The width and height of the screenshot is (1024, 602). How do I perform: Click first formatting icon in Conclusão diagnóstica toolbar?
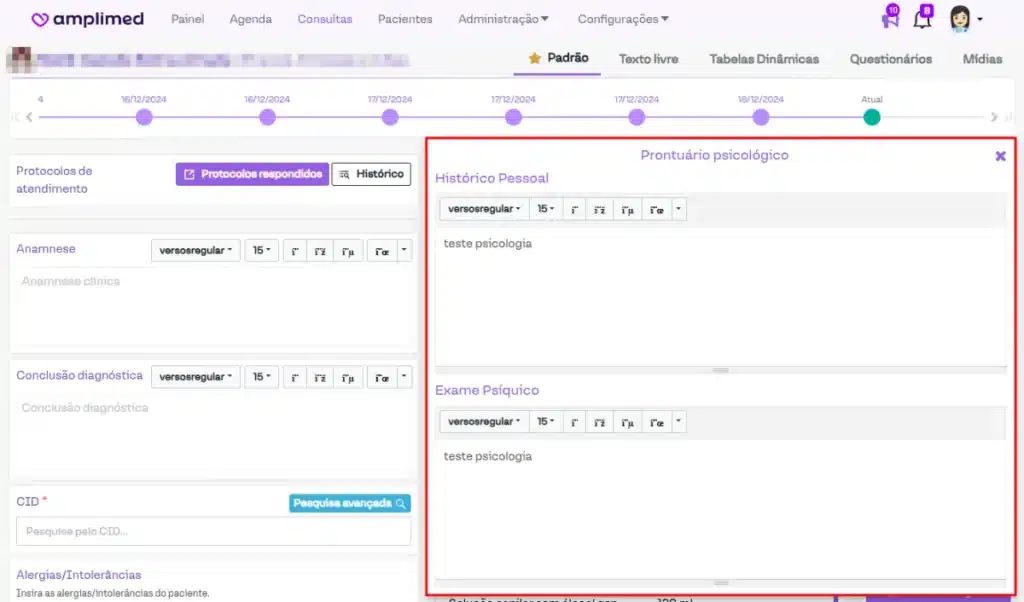pyautogui.click(x=294, y=376)
